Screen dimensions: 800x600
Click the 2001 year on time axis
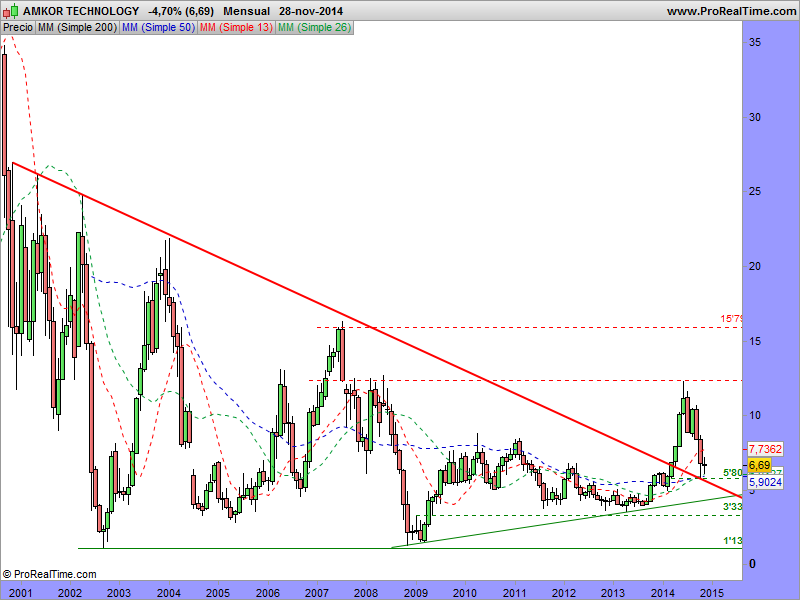21,593
